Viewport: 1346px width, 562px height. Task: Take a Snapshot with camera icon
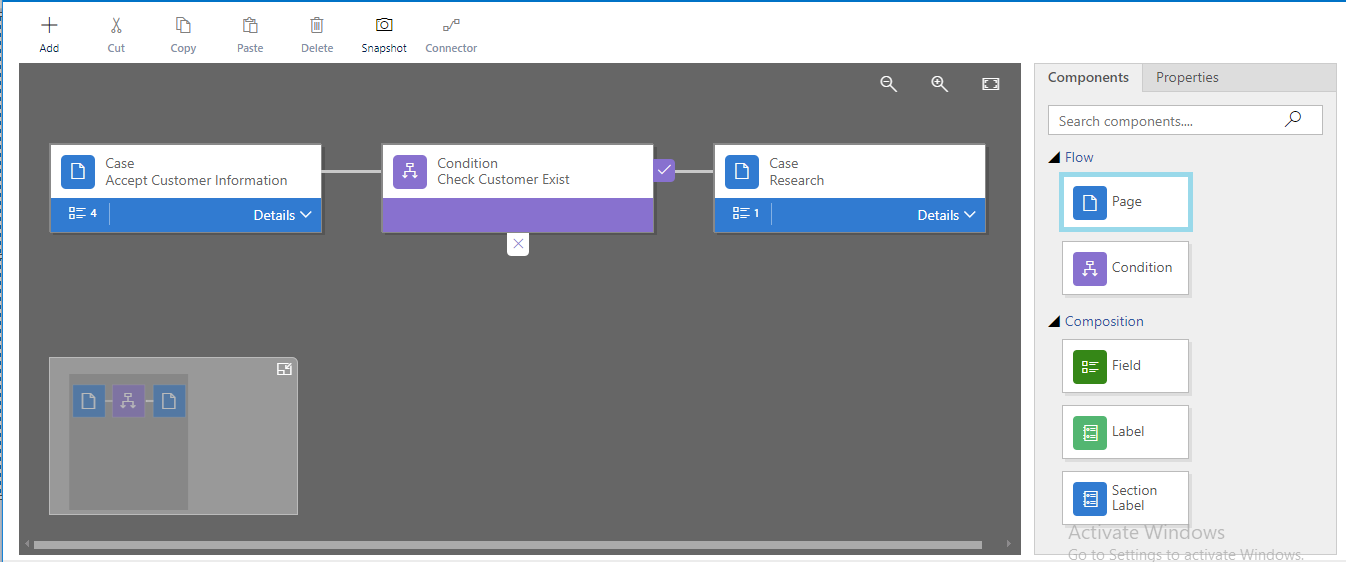(x=384, y=26)
